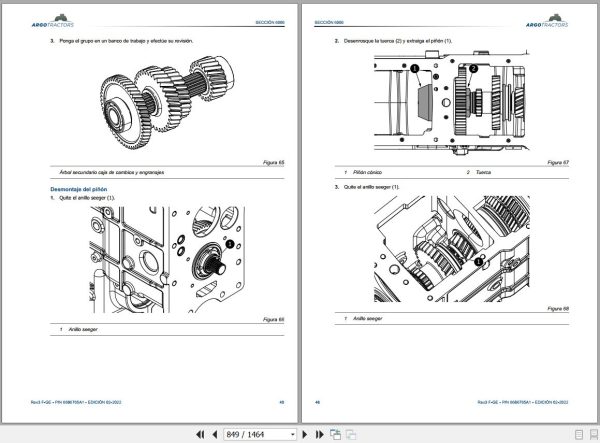Click the left page section header text
The width and height of the screenshot is (600, 443).
[270, 23]
